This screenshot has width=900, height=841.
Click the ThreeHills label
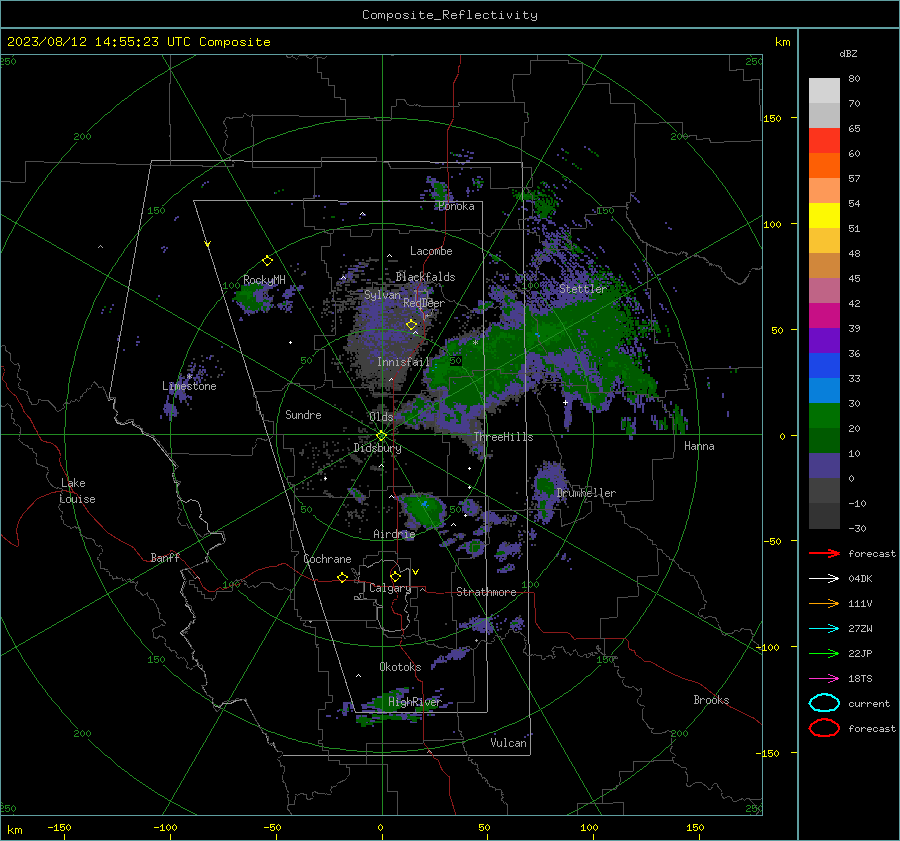point(503,437)
